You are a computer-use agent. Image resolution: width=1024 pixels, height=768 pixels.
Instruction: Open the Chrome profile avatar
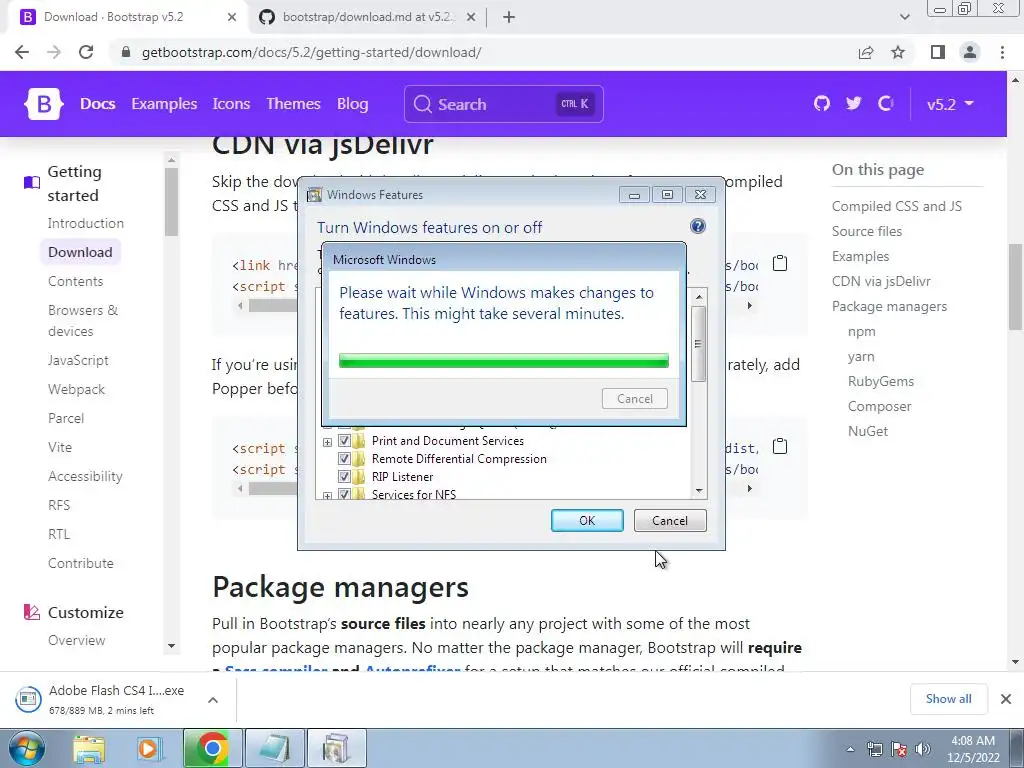click(970, 52)
